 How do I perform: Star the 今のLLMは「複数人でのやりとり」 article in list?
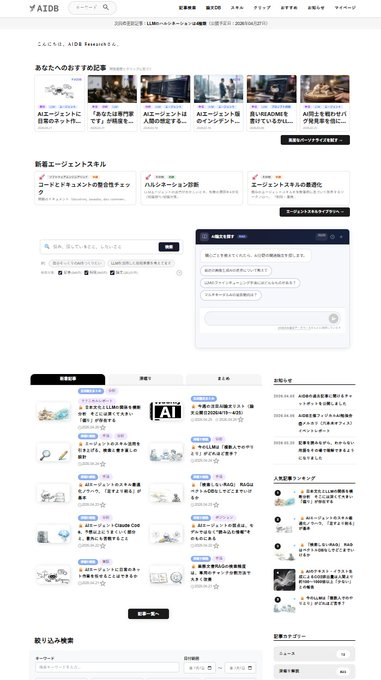216,460
